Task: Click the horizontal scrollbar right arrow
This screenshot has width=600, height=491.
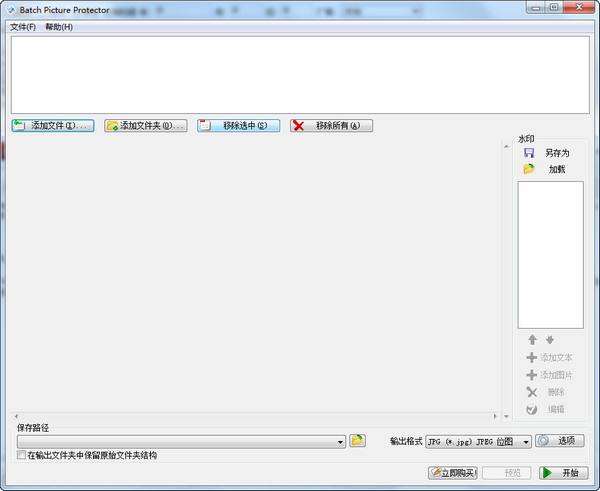Action: tap(495, 416)
